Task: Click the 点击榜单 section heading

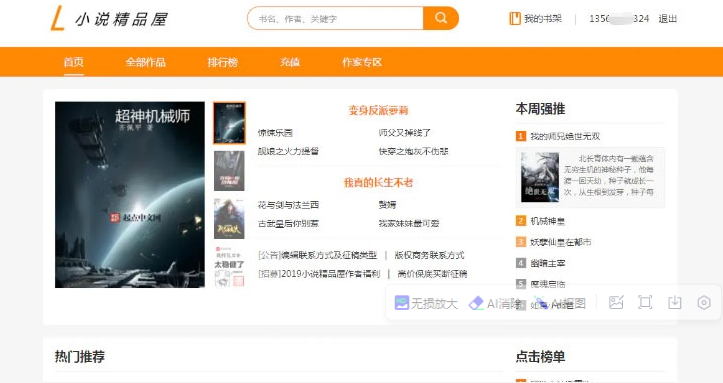Action: pos(540,356)
